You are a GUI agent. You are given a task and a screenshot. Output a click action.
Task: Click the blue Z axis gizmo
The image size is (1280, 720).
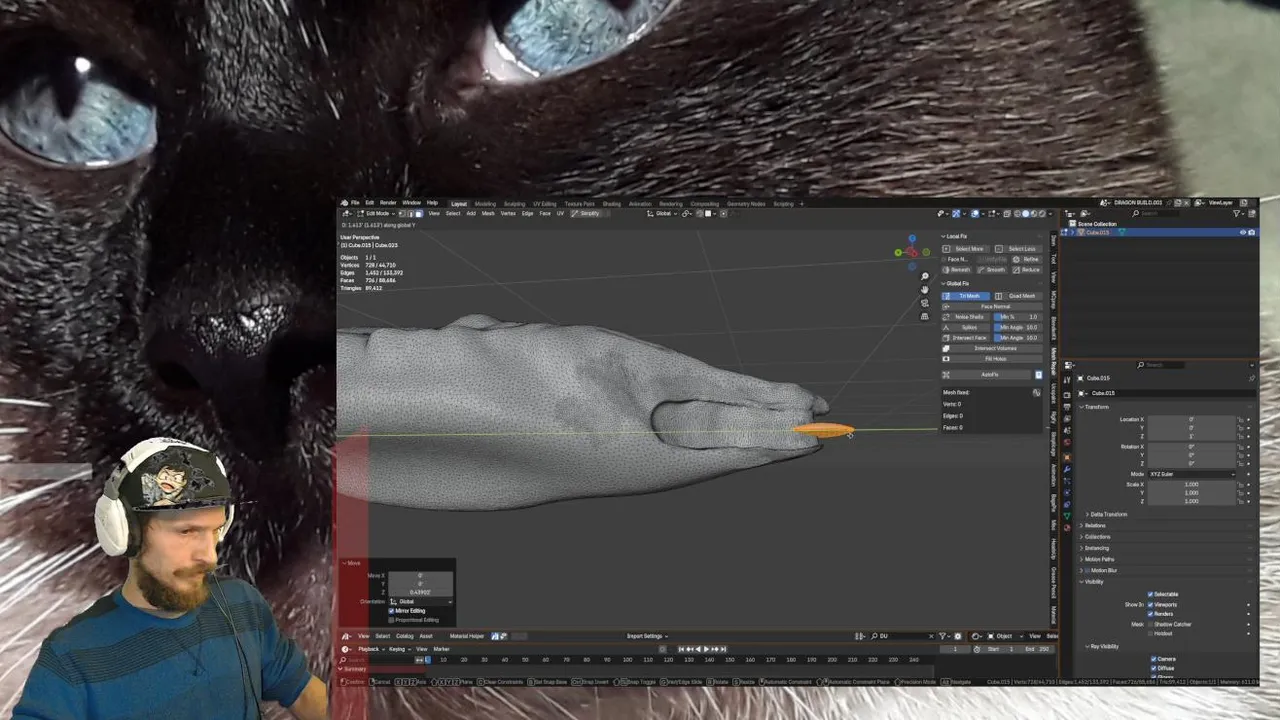pyautogui.click(x=912, y=238)
